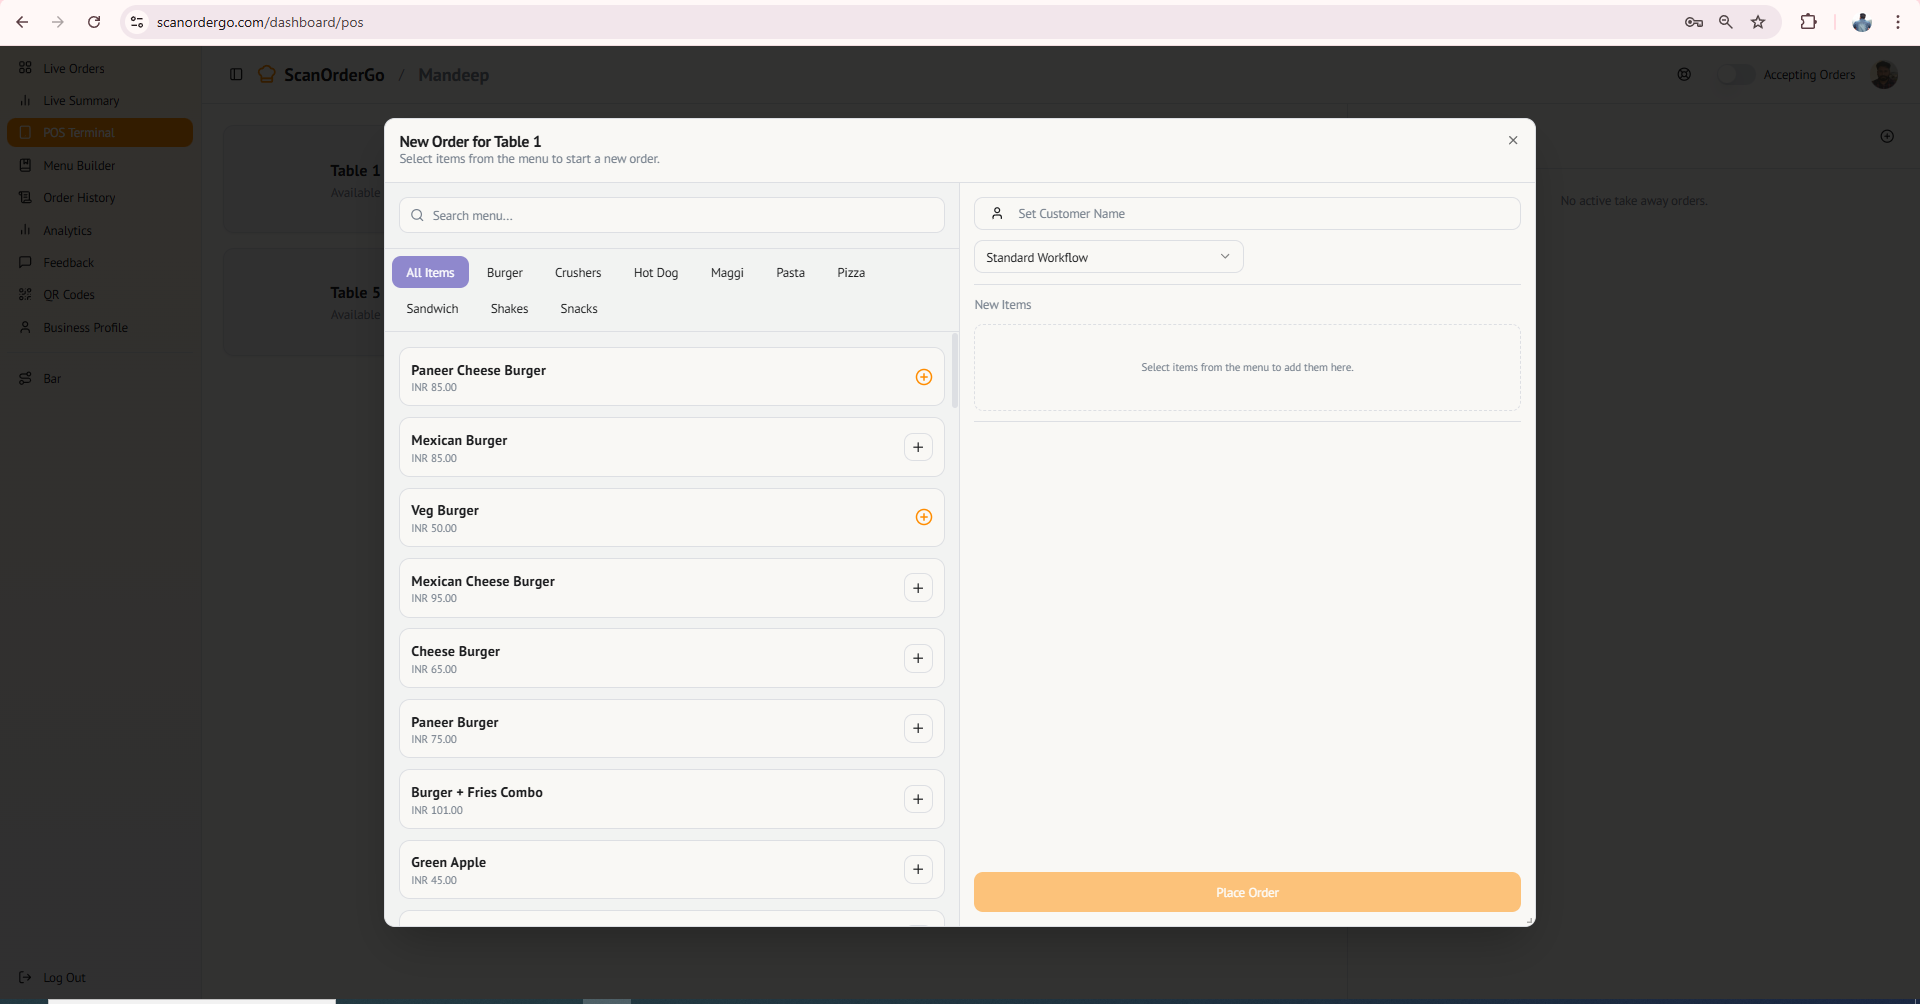This screenshot has height=1004, width=1920.
Task: Click the Search menu input field
Action: [671, 215]
